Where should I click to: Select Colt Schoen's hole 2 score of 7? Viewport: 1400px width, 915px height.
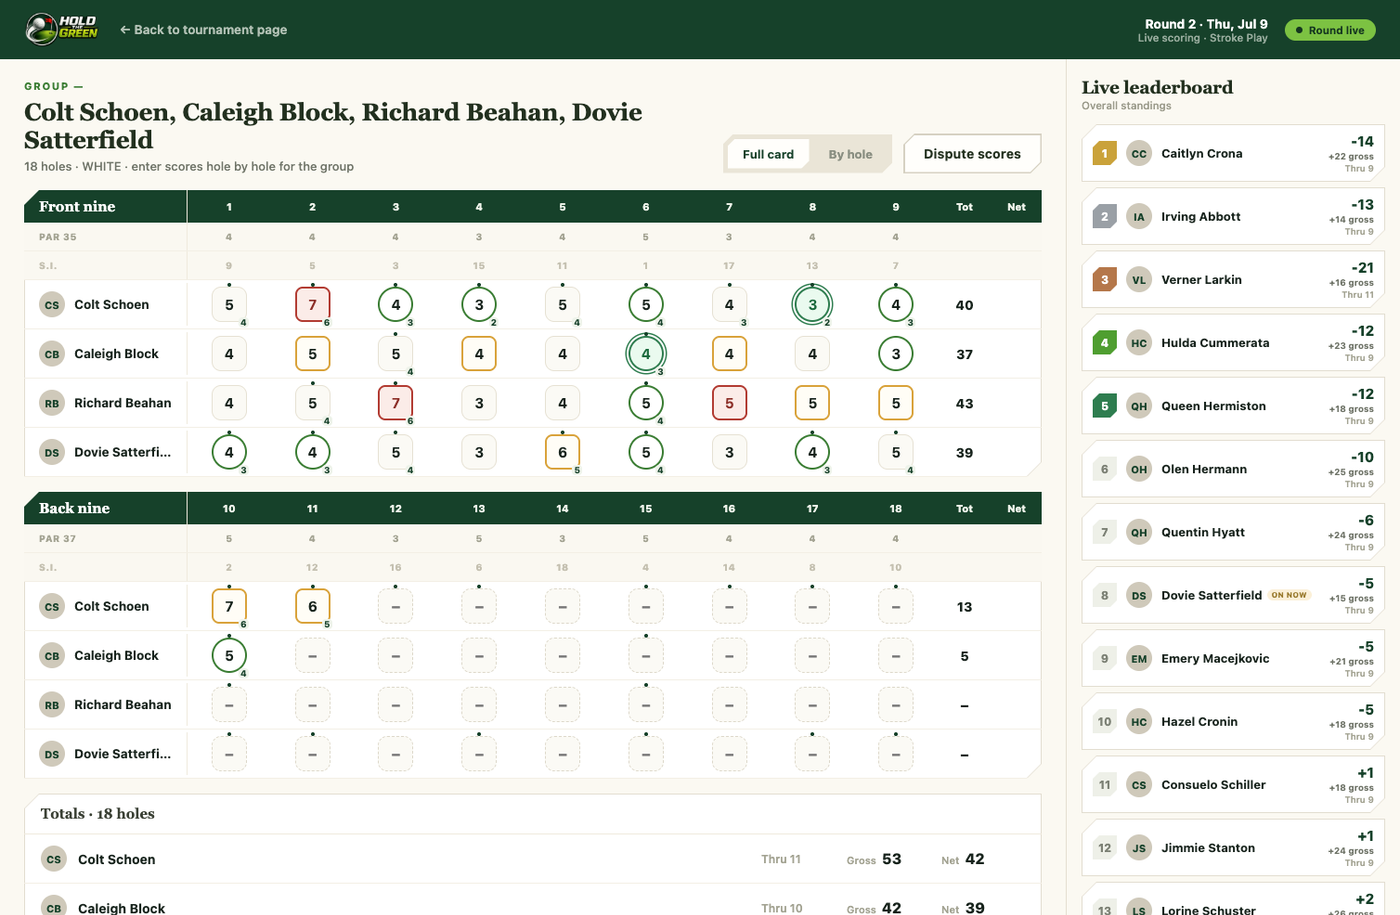(x=312, y=305)
